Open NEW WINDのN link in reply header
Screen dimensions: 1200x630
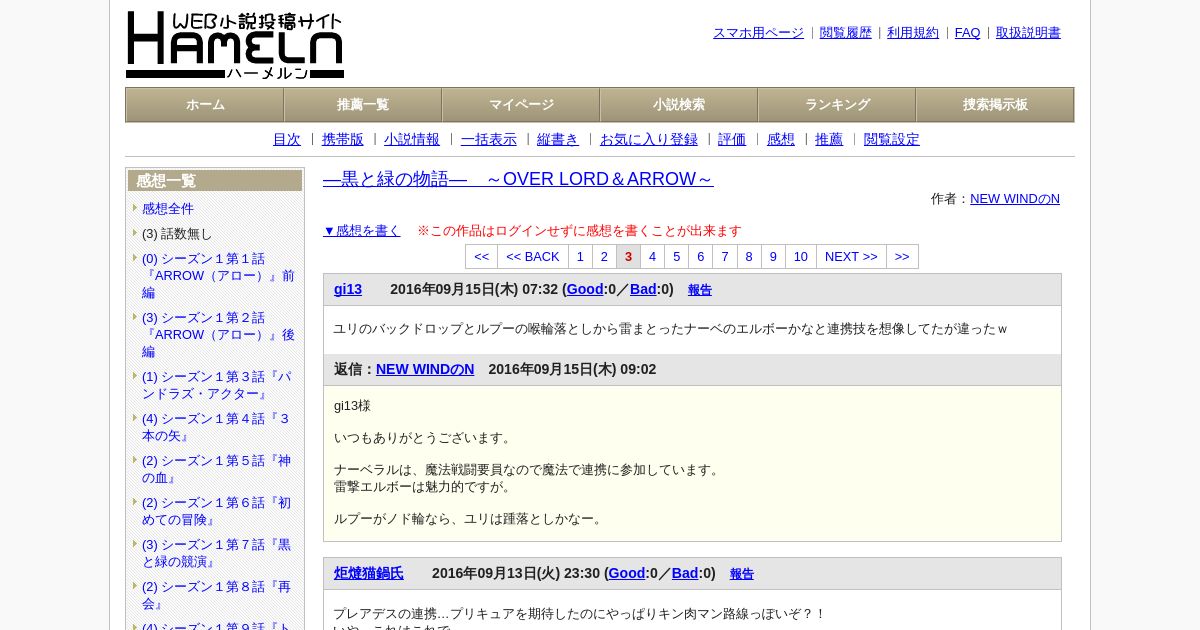click(x=425, y=370)
